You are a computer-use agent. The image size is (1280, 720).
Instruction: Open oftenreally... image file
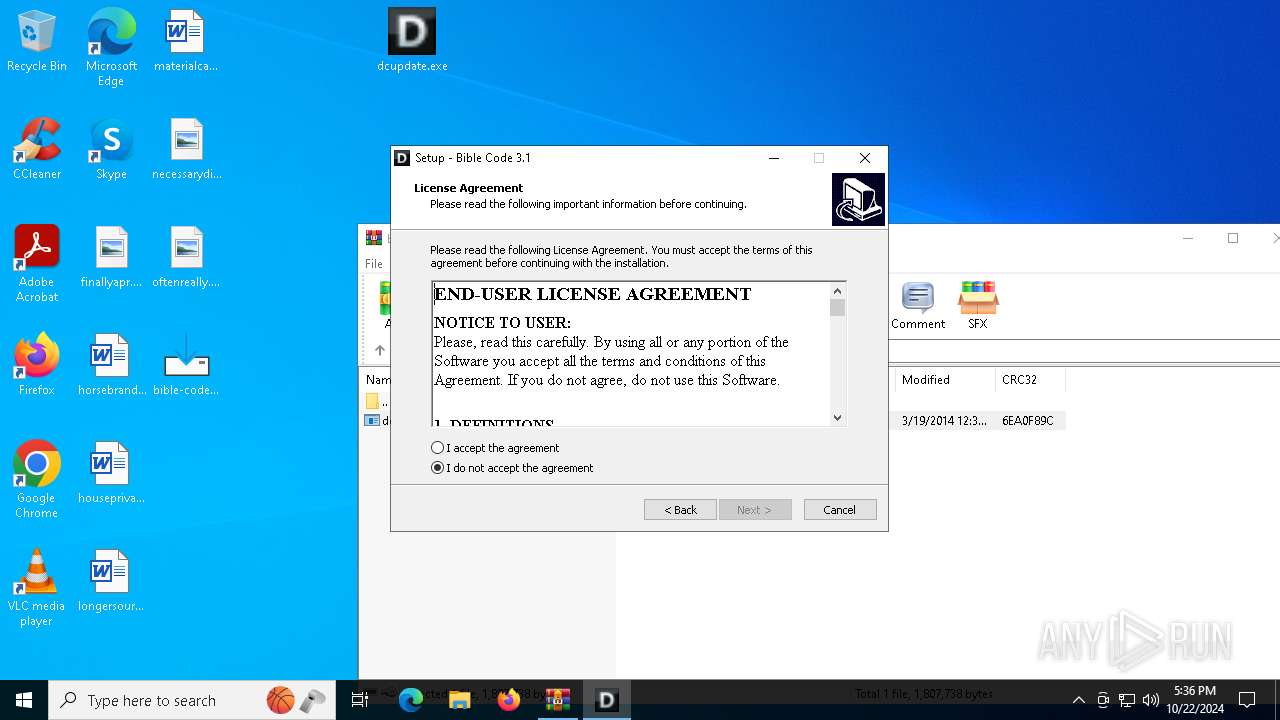(186, 258)
